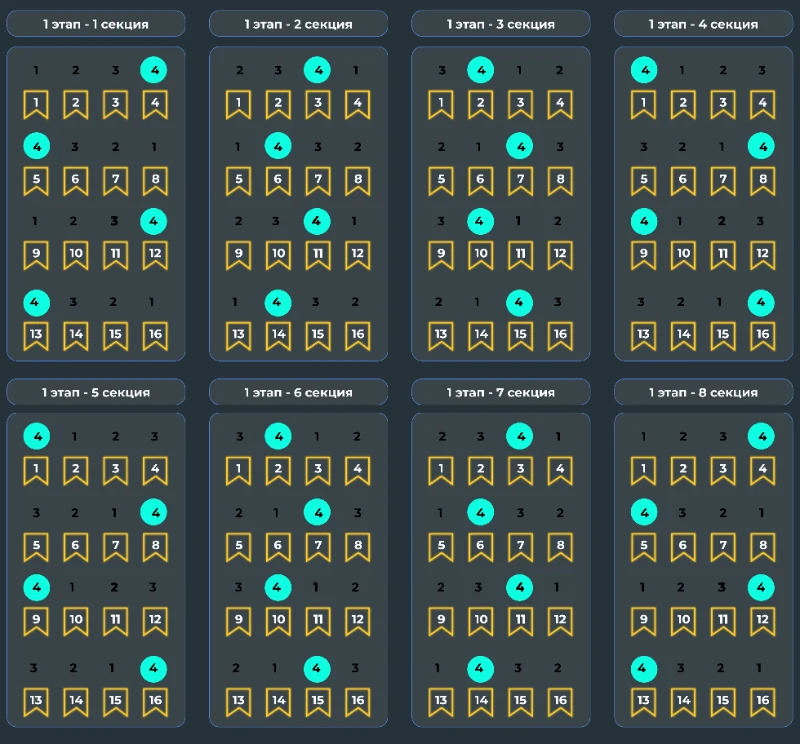Click bookmark 9 in the 7 секция panel
The height and width of the screenshot is (744, 800).
tap(441, 621)
